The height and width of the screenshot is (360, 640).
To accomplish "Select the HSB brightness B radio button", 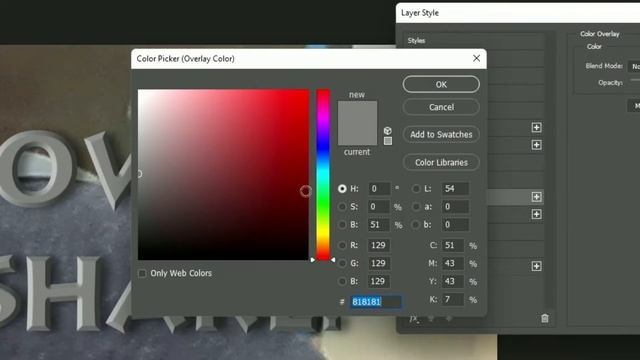I will [x=342, y=224].
